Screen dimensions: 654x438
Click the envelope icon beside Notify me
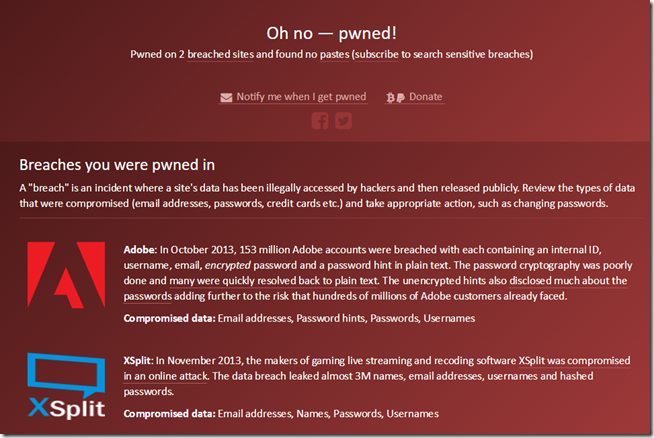click(x=226, y=98)
